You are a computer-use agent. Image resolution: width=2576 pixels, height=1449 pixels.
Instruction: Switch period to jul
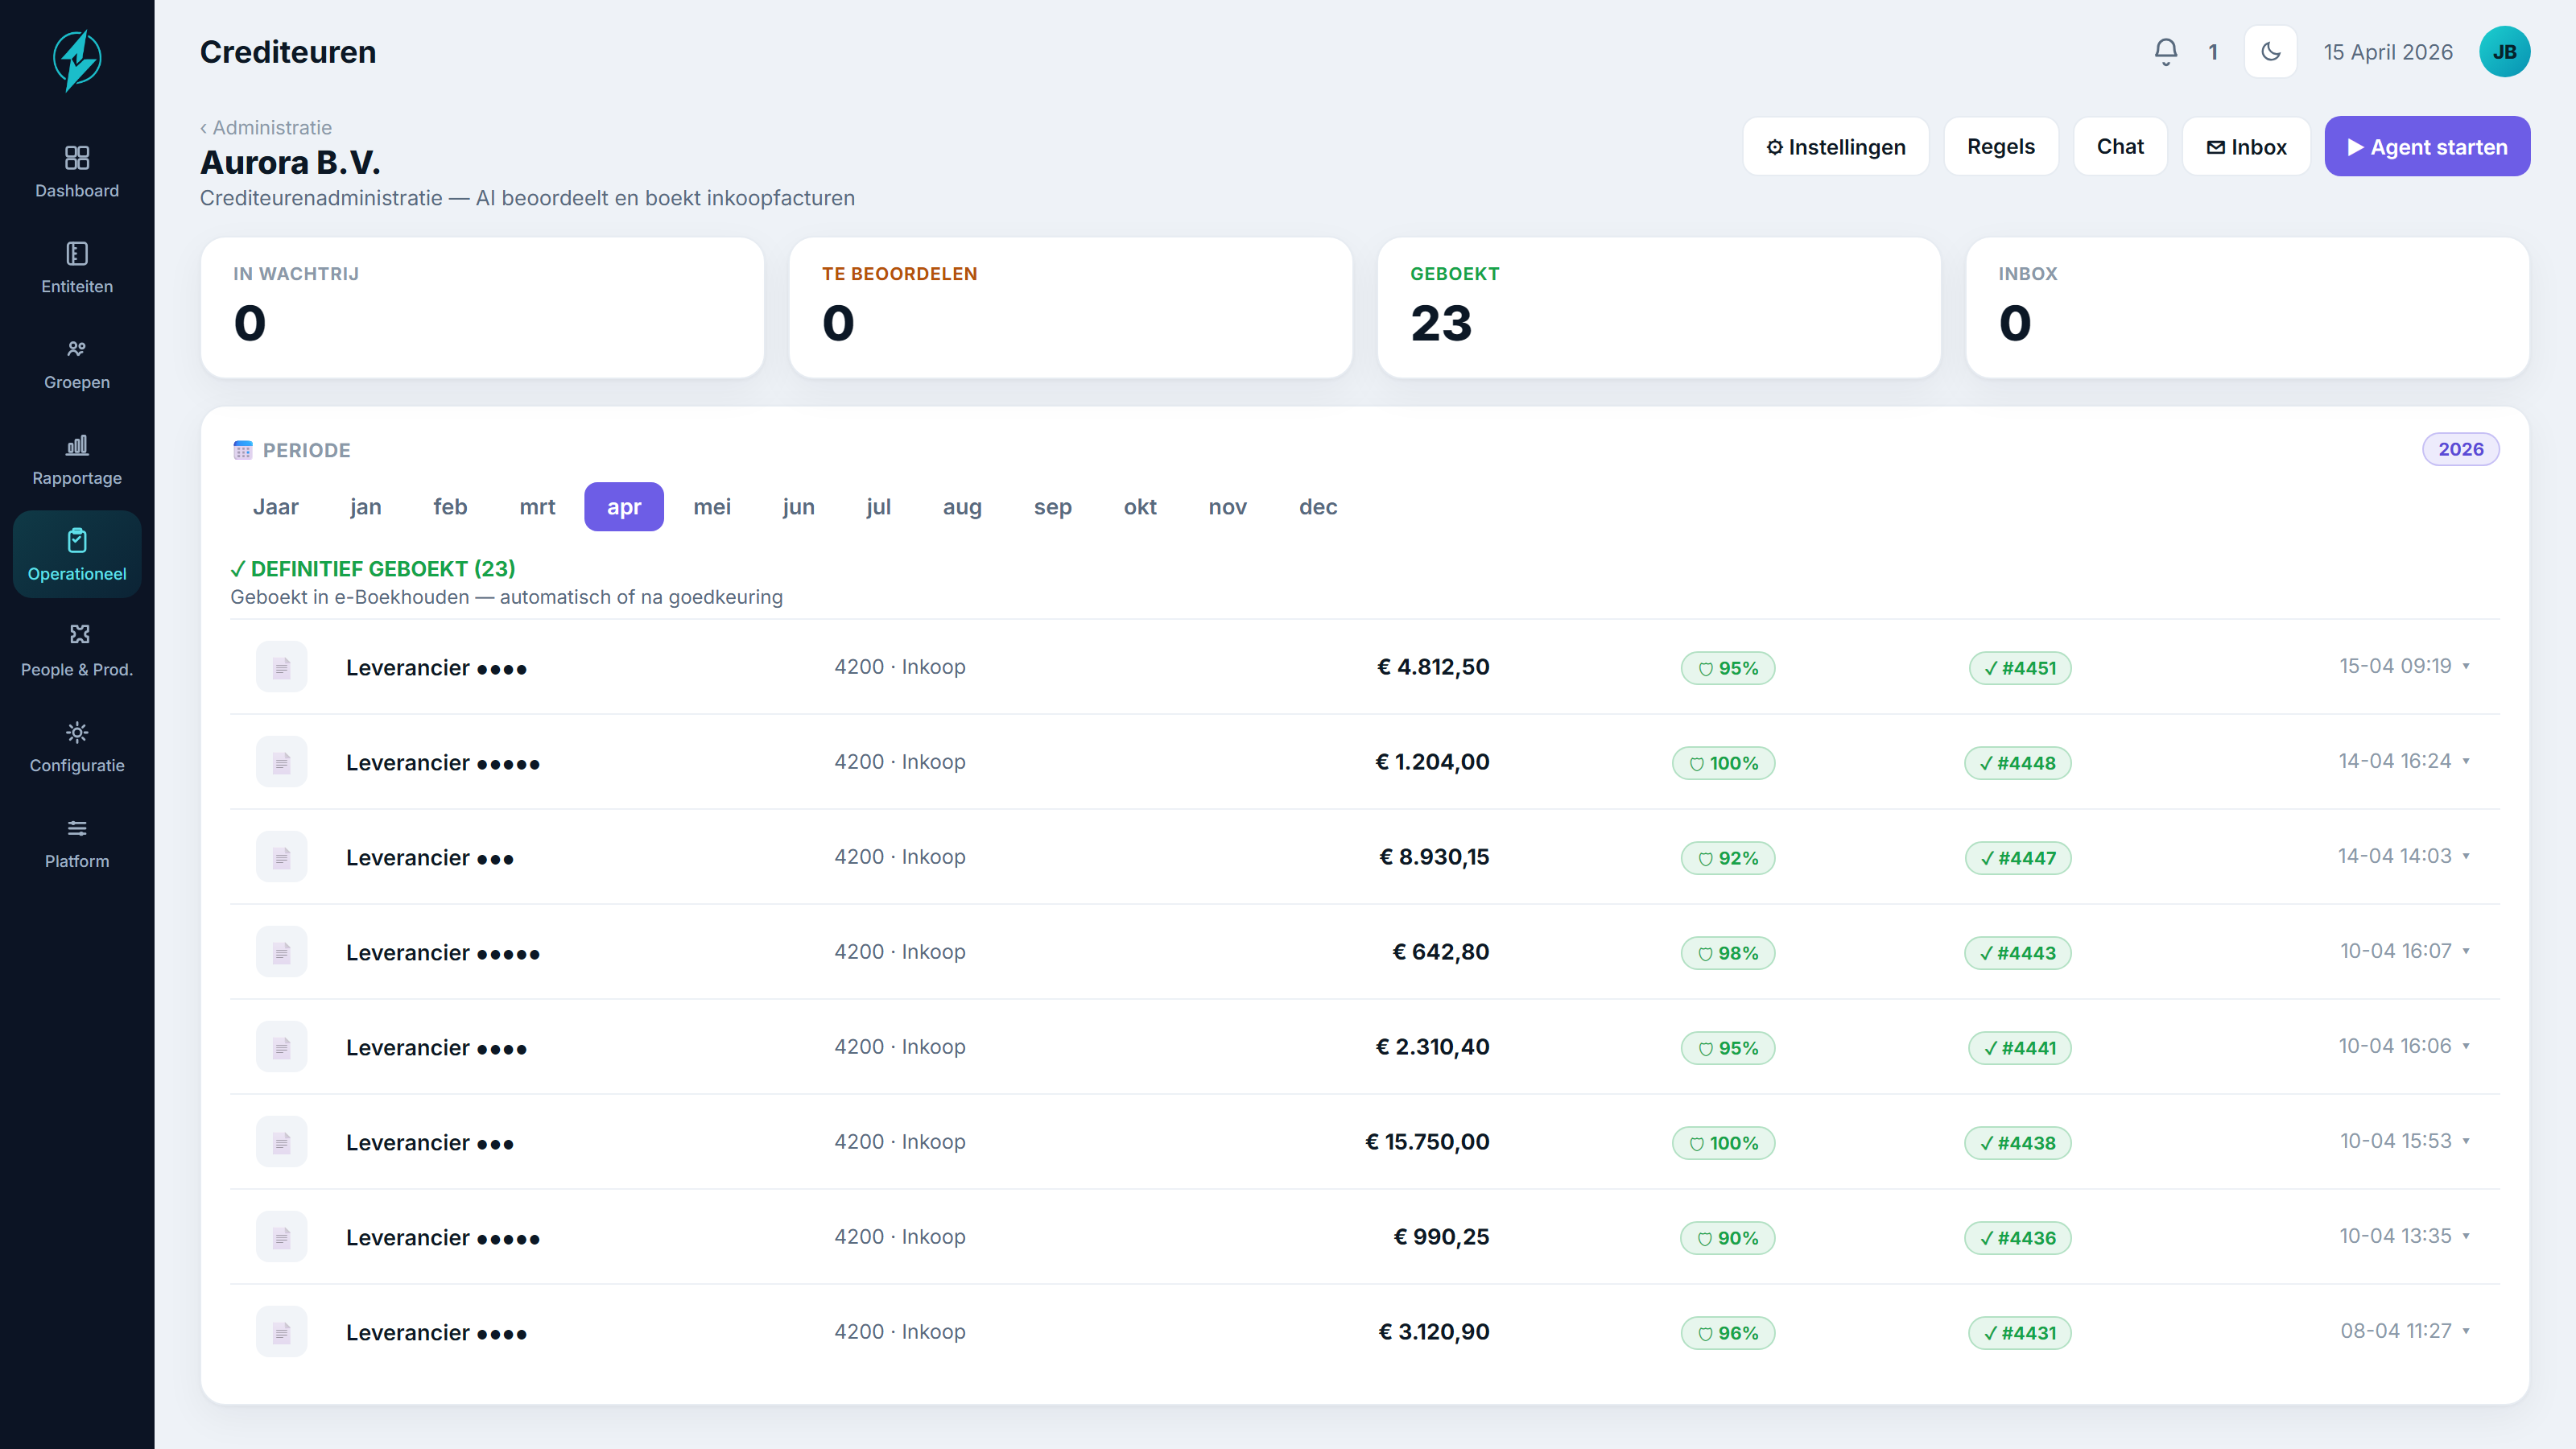point(878,507)
